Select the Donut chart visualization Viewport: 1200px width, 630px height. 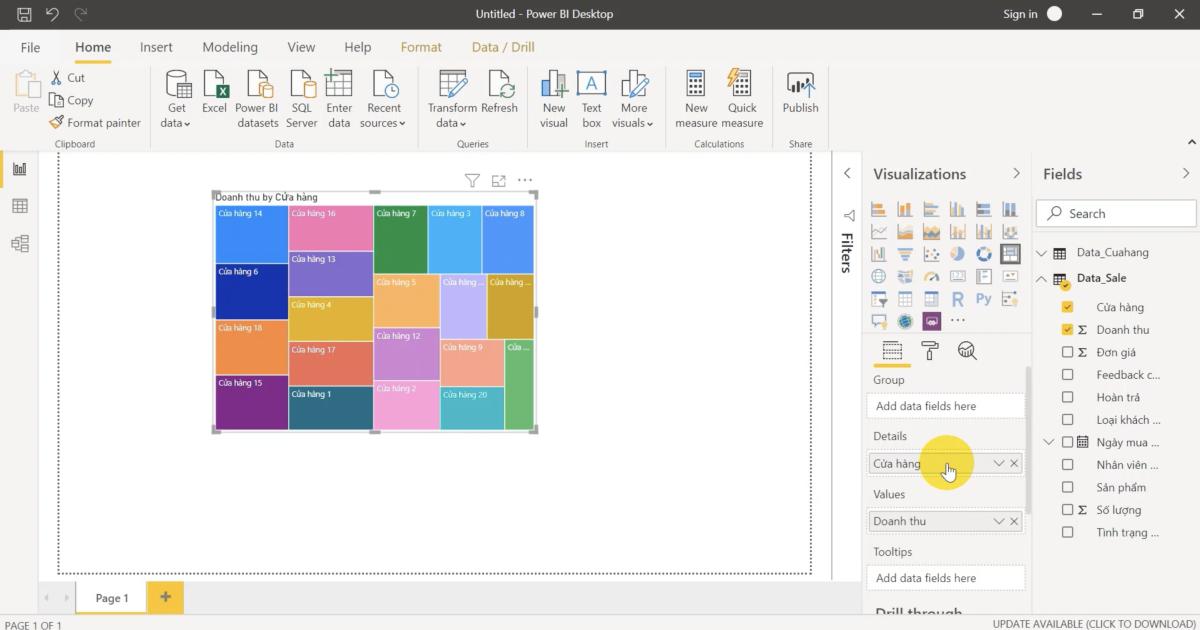(984, 253)
